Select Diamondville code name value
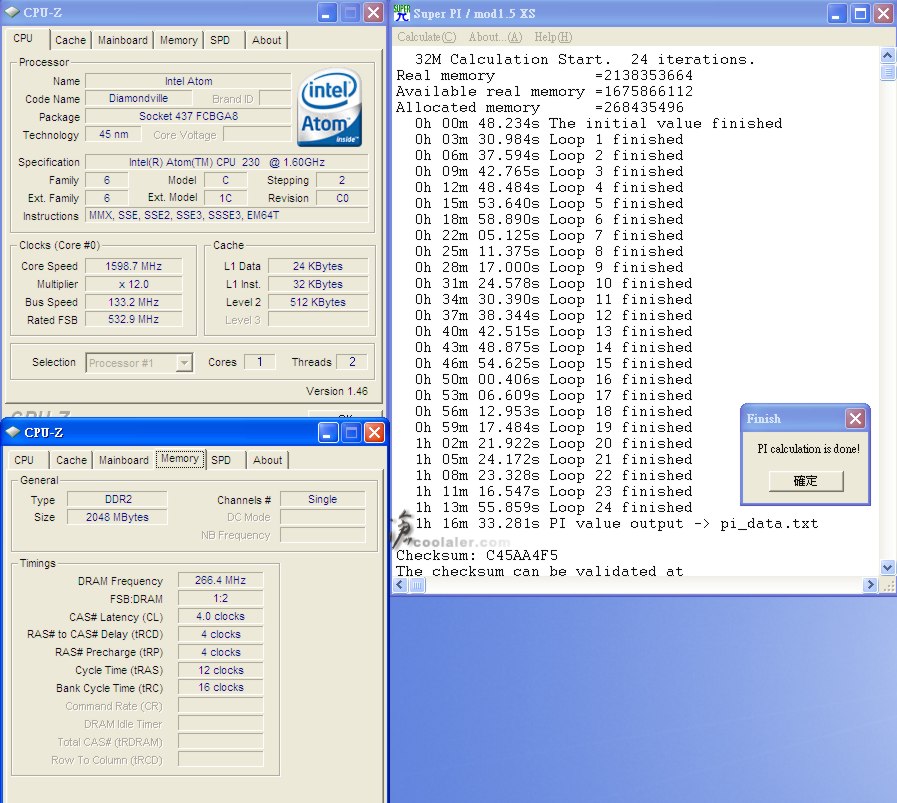 (x=138, y=98)
